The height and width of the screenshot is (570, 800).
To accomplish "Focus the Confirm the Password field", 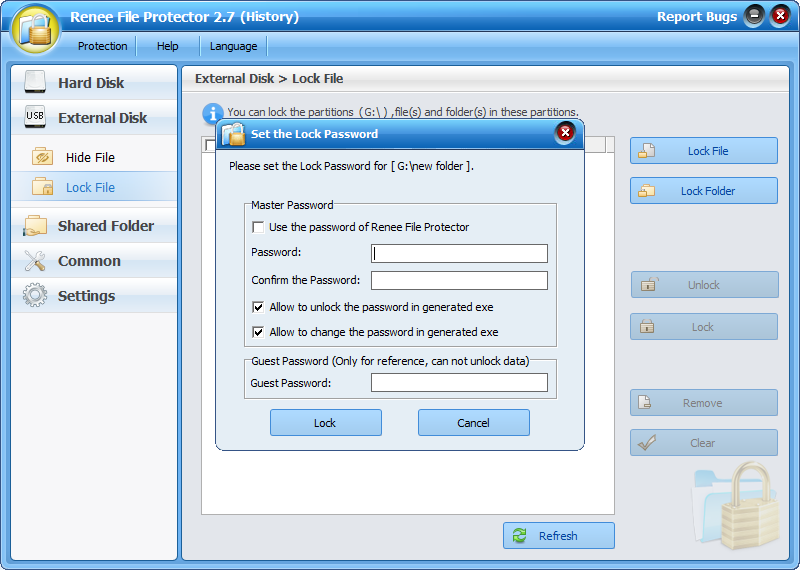I will coord(459,280).
